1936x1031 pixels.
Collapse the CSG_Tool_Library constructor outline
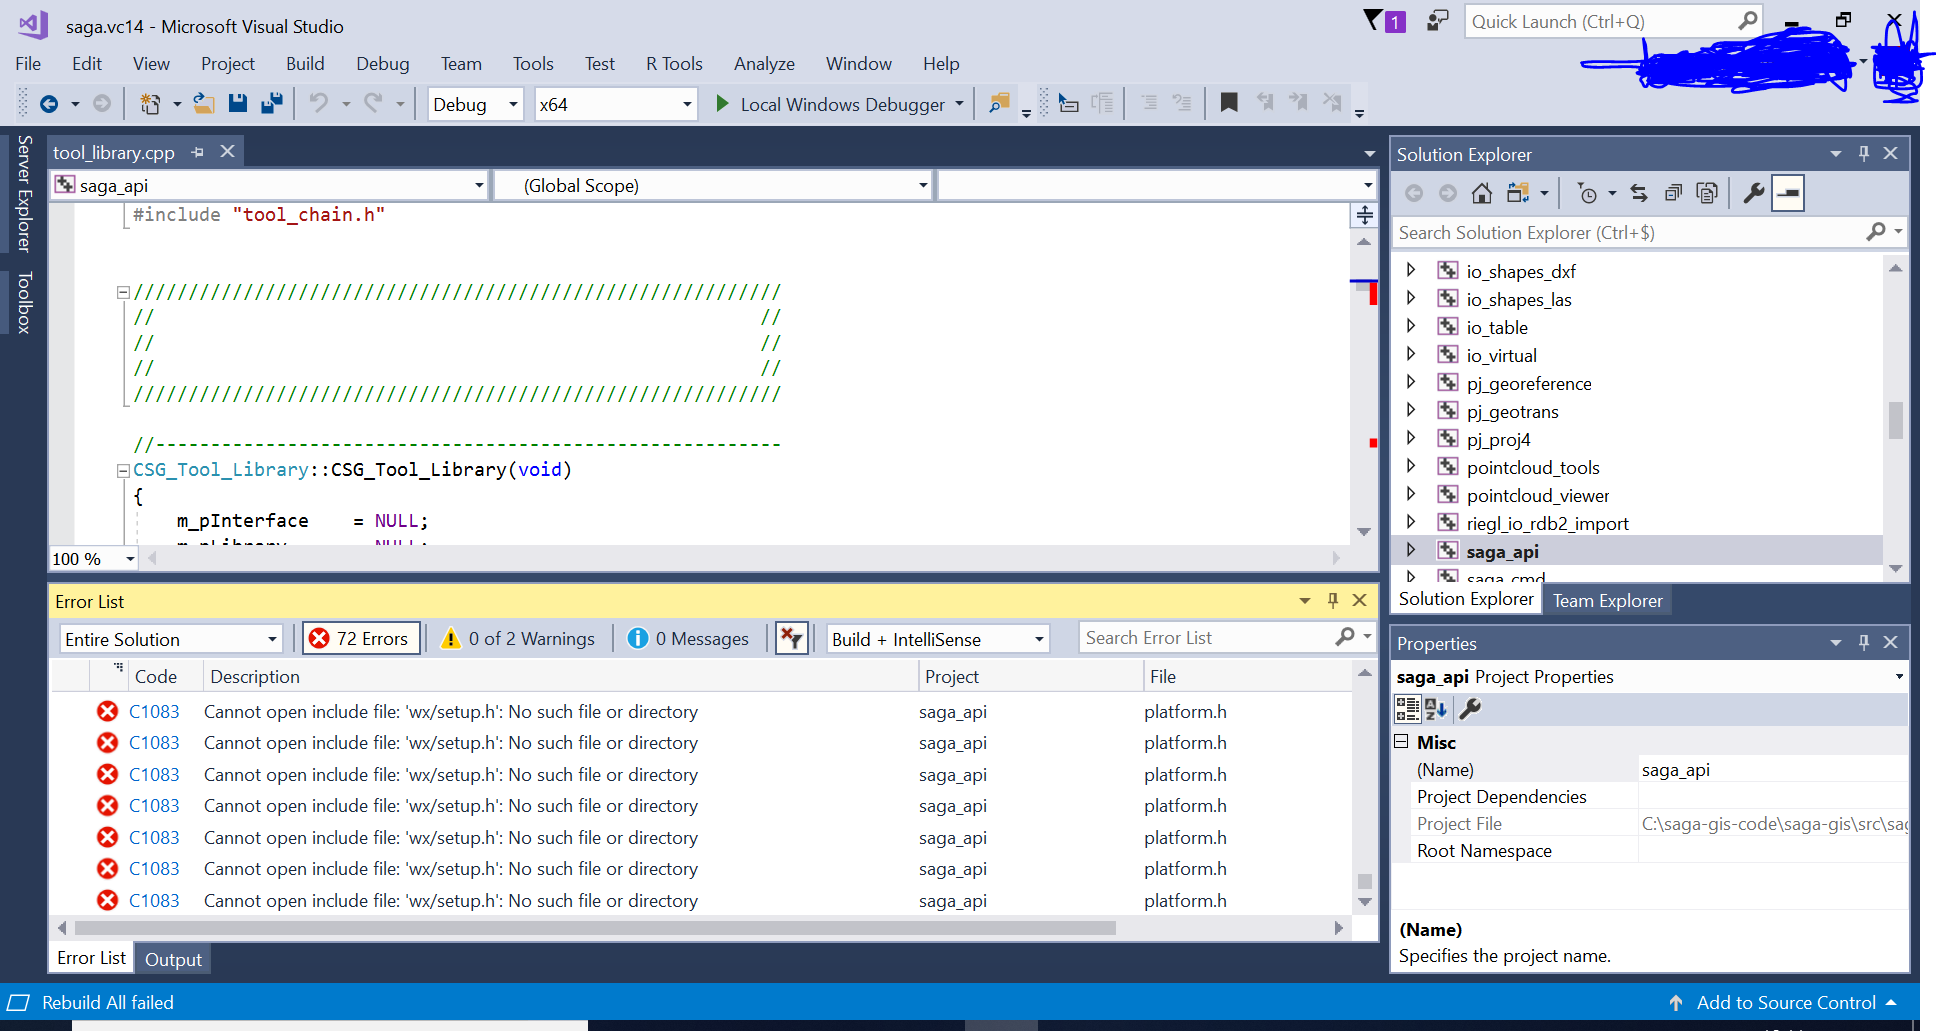click(x=123, y=470)
